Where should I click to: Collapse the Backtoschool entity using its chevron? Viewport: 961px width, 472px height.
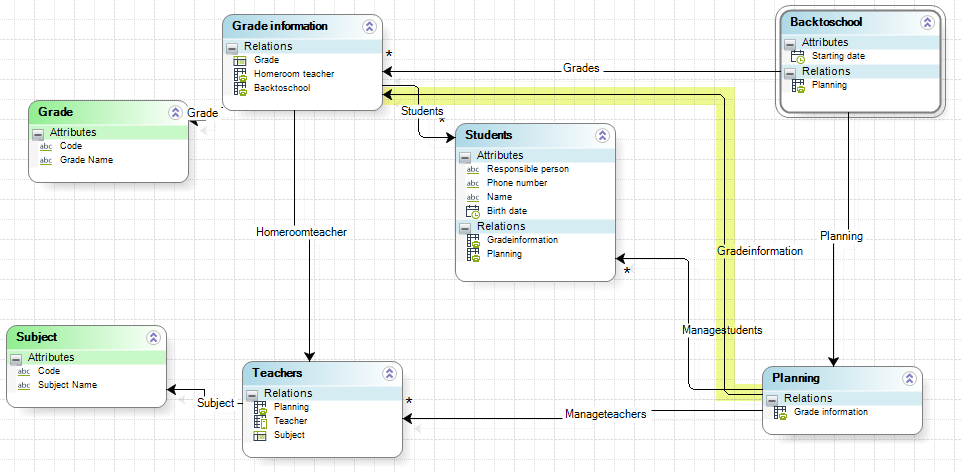[927, 23]
